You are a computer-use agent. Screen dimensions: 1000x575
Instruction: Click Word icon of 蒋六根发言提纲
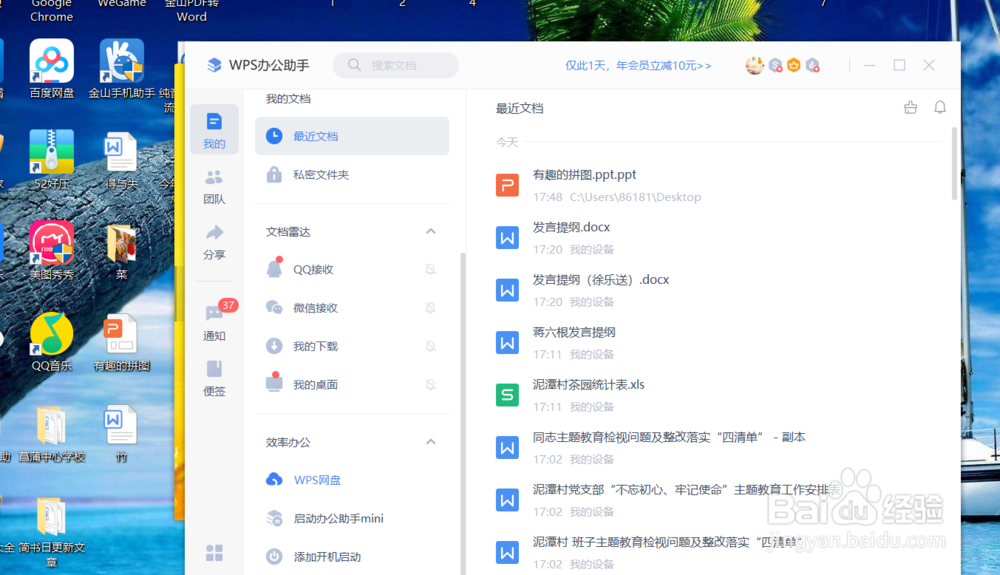pyautogui.click(x=507, y=343)
